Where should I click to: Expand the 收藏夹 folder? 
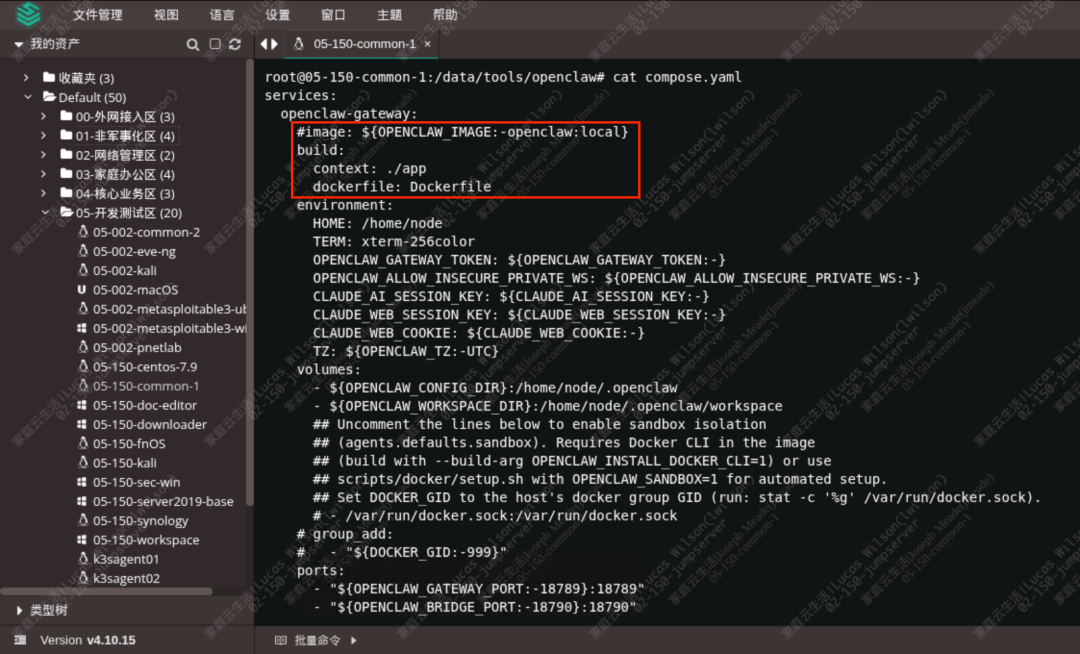[x=27, y=78]
